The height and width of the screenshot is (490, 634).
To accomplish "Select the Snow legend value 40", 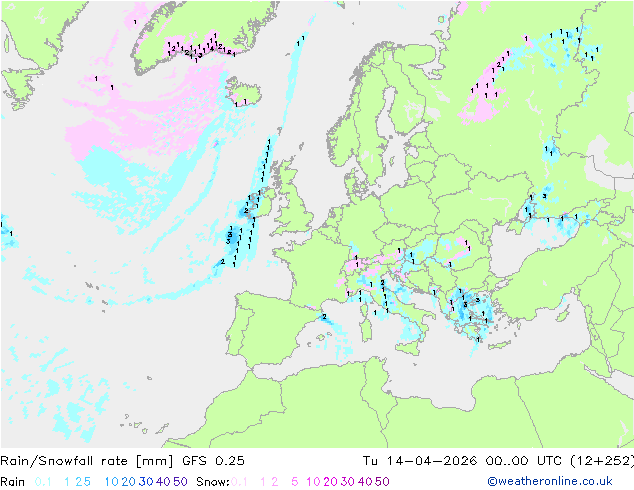I will click(365, 482).
